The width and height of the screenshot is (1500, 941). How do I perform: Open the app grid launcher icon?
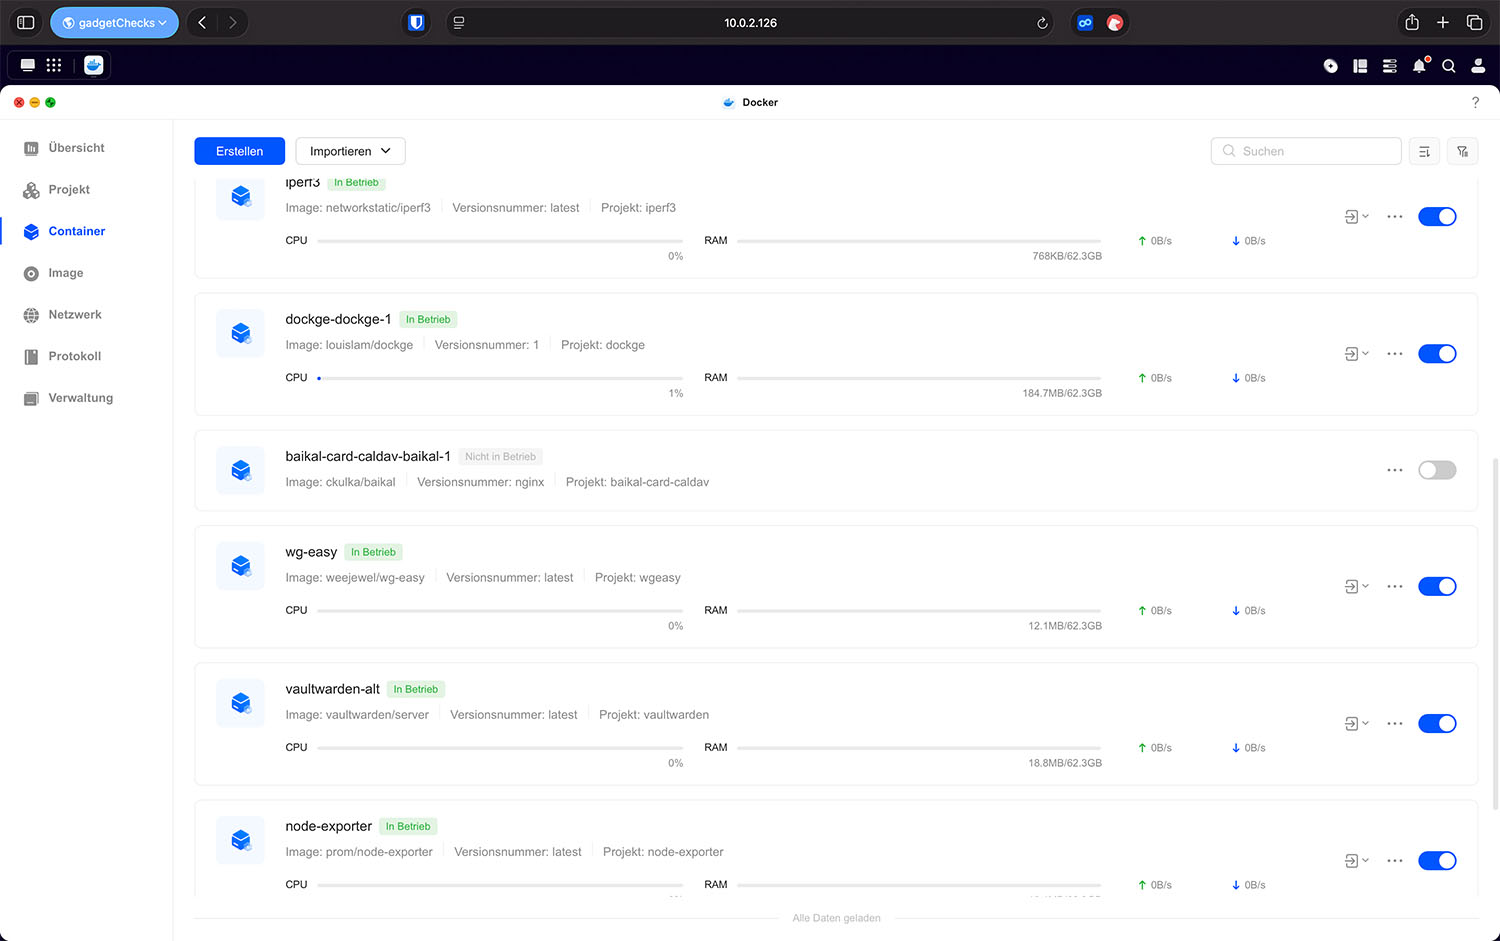(54, 65)
